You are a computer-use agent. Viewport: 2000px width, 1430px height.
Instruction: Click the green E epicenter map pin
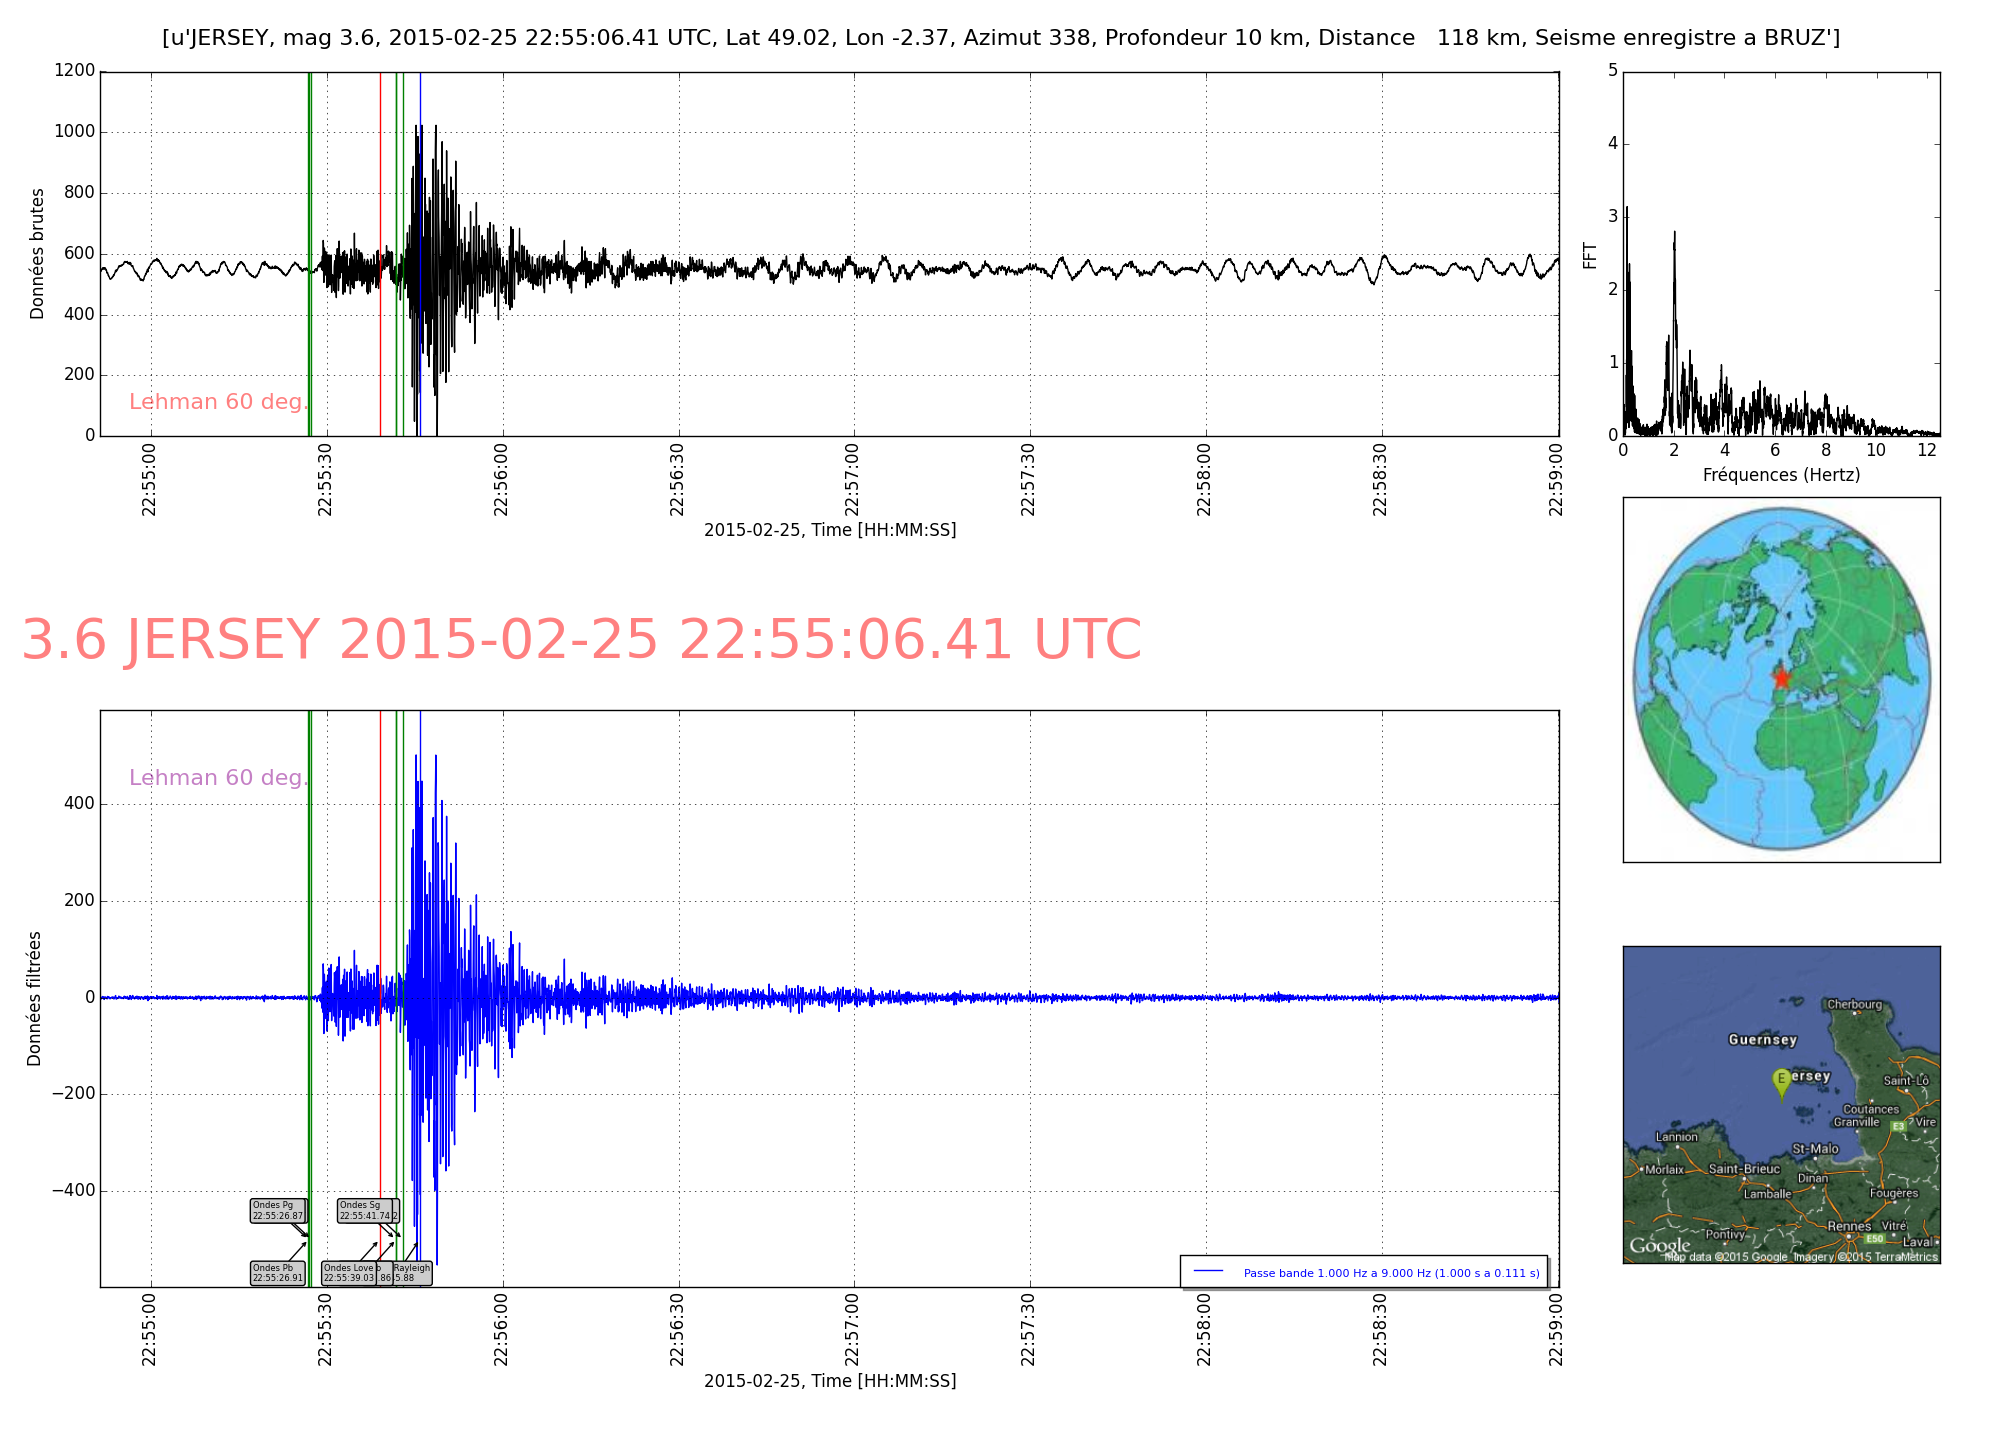click(1780, 1080)
